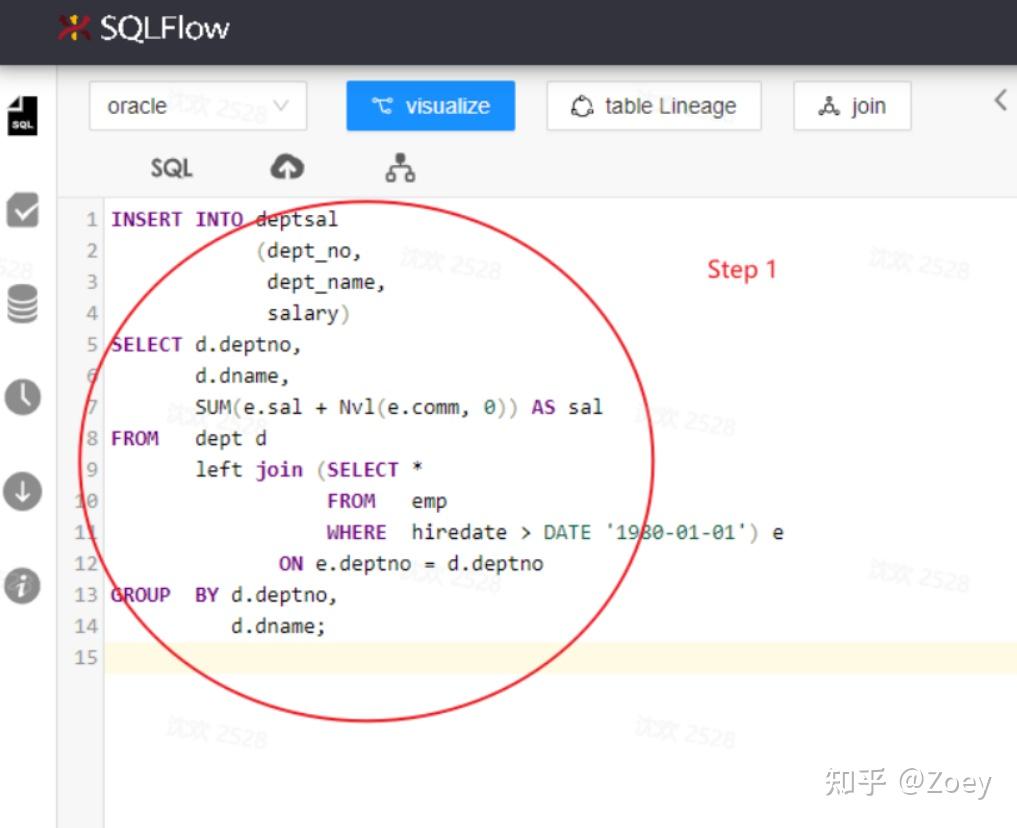Click line number 1 in the editor gutter

(91, 219)
